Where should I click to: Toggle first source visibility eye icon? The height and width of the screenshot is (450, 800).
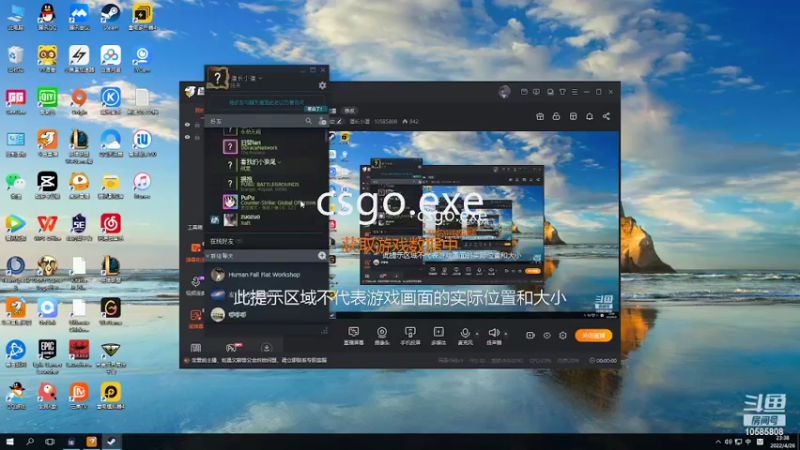(x=187, y=124)
